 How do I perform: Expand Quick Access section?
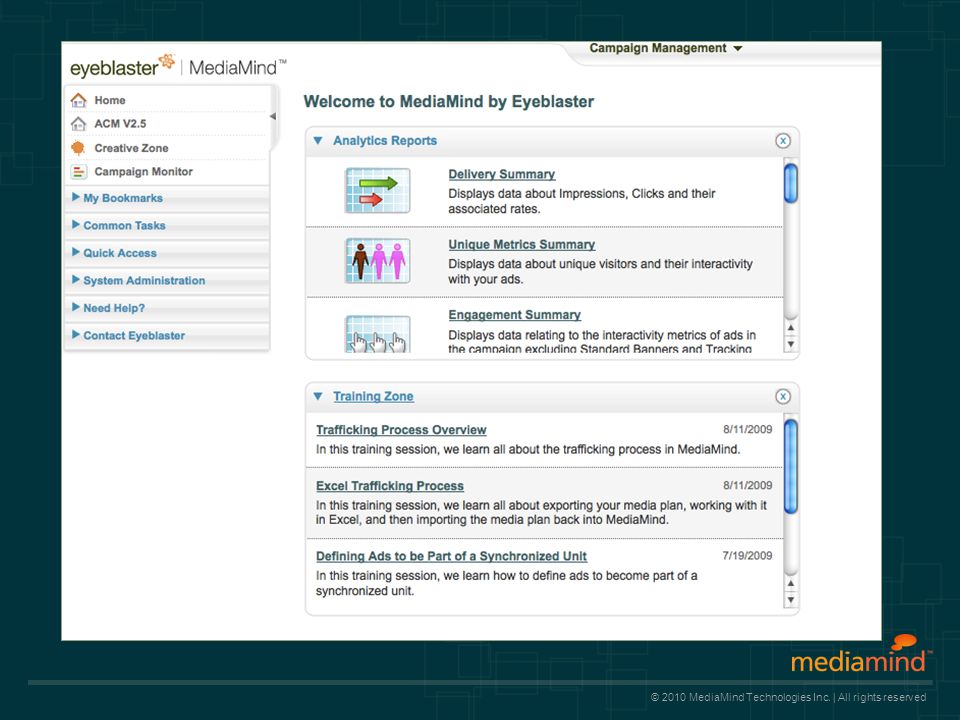pos(167,253)
